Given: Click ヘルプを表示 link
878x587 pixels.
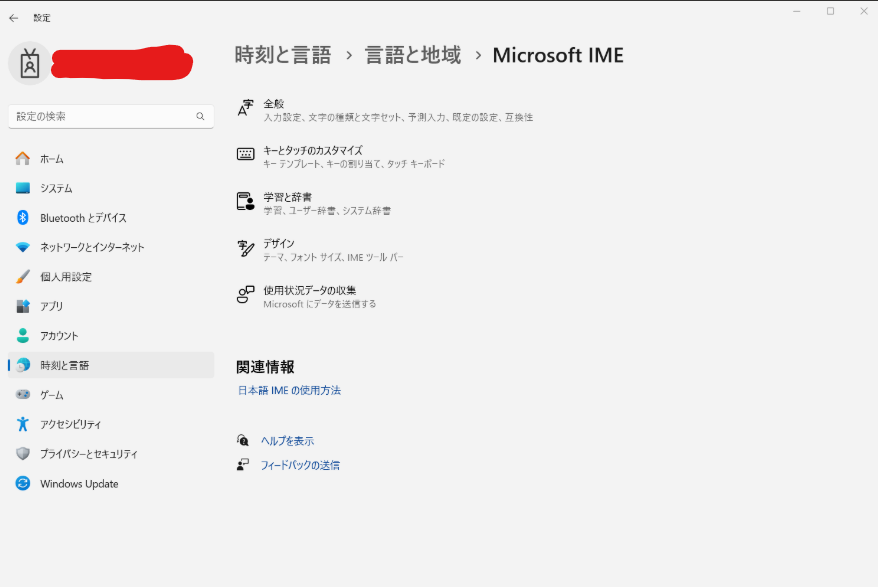Looking at the screenshot, I should 287,441.
